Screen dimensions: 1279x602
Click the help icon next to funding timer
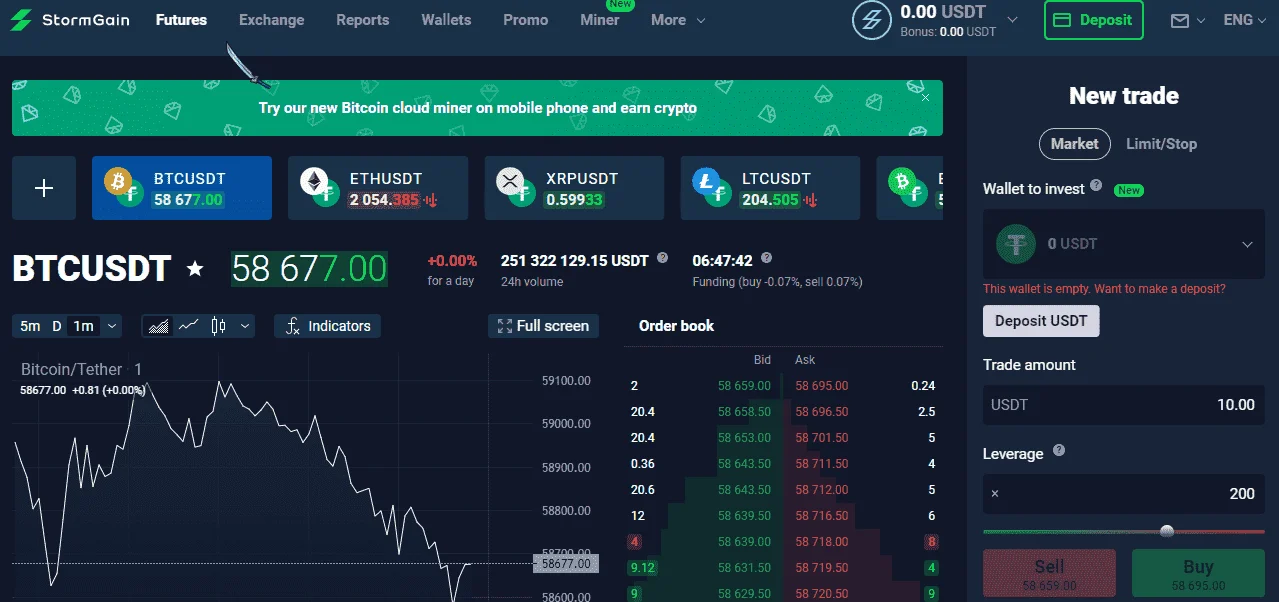point(767,258)
